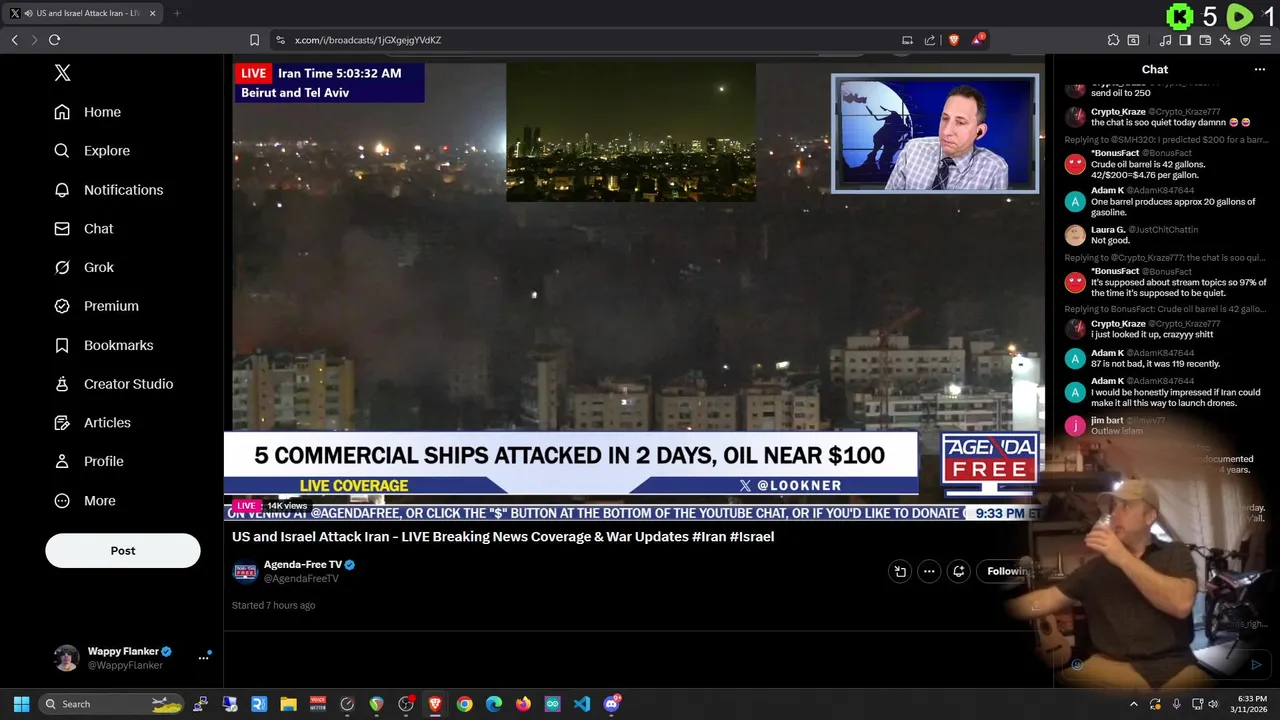Open the Chat section in the sidebar
The height and width of the screenshot is (720, 1280).
[x=84, y=229]
